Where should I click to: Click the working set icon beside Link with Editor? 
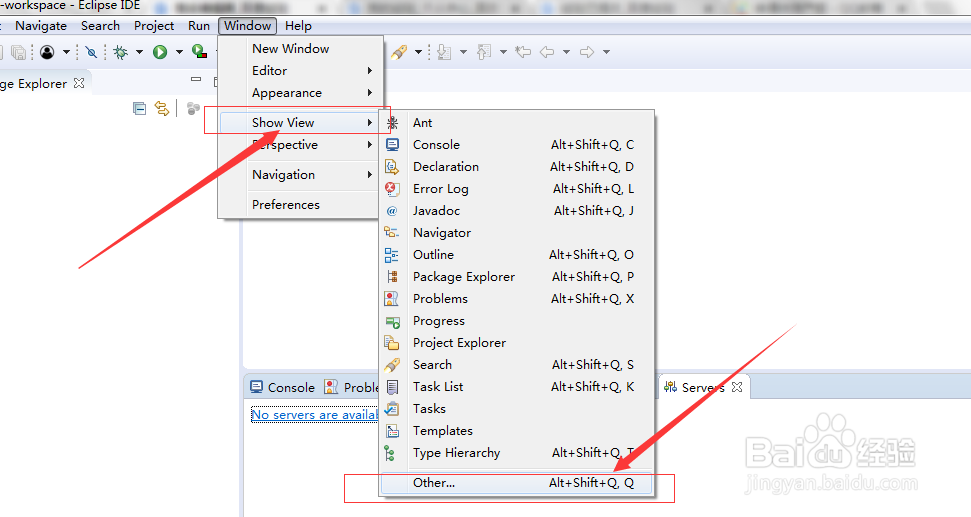[x=193, y=109]
